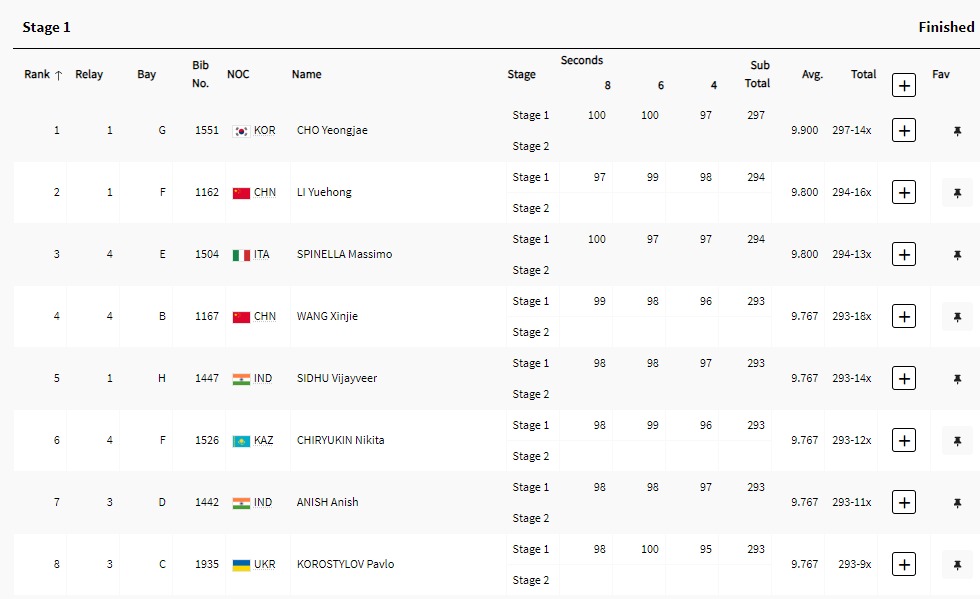Click pin icon in SIDHU Vijayveer row
980x599 pixels.
point(957,379)
